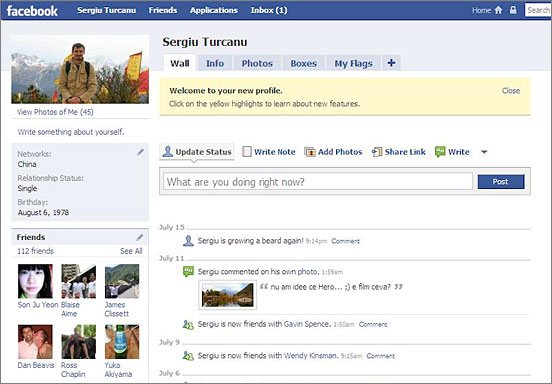The width and height of the screenshot is (552, 384).
Task: Open Ross Chaplin's friend photo
Action: [x=79, y=342]
